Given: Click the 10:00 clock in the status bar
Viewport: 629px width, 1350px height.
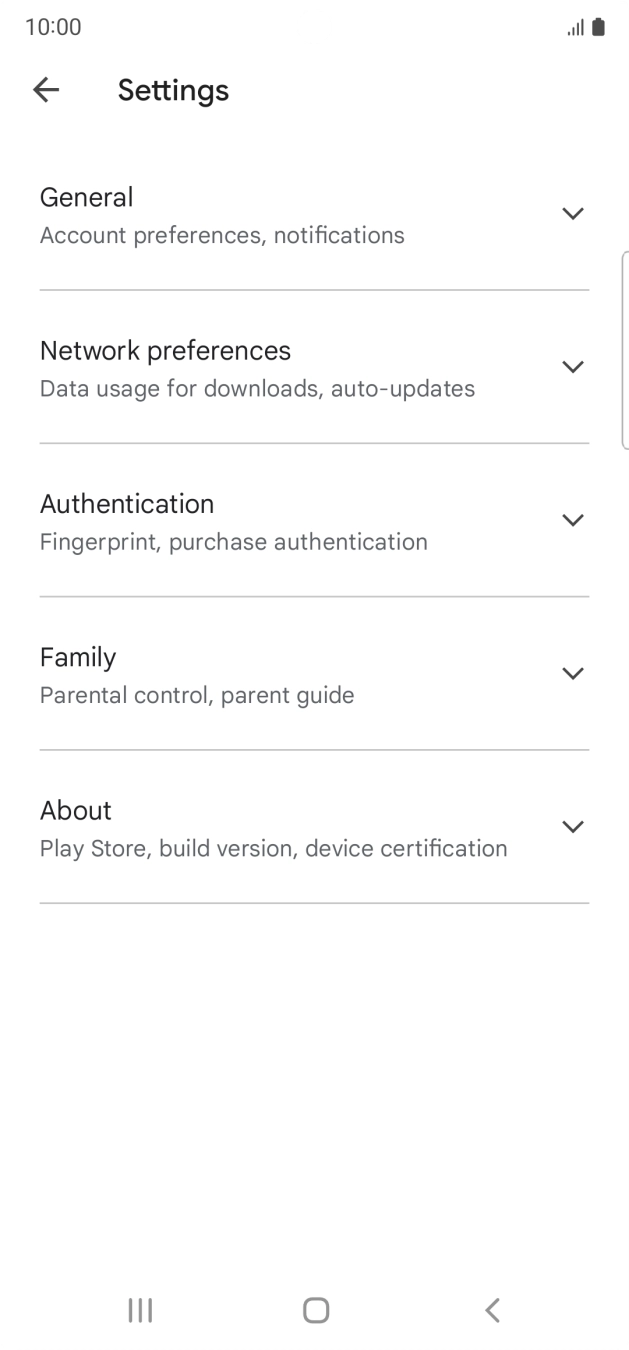Looking at the screenshot, I should click(x=53, y=27).
